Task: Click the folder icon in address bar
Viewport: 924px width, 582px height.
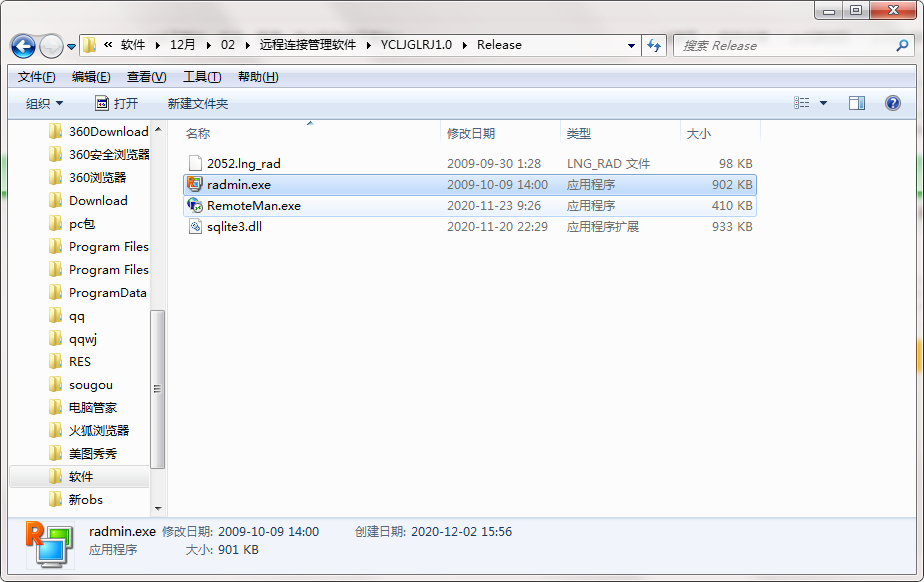Action: pyautogui.click(x=89, y=45)
